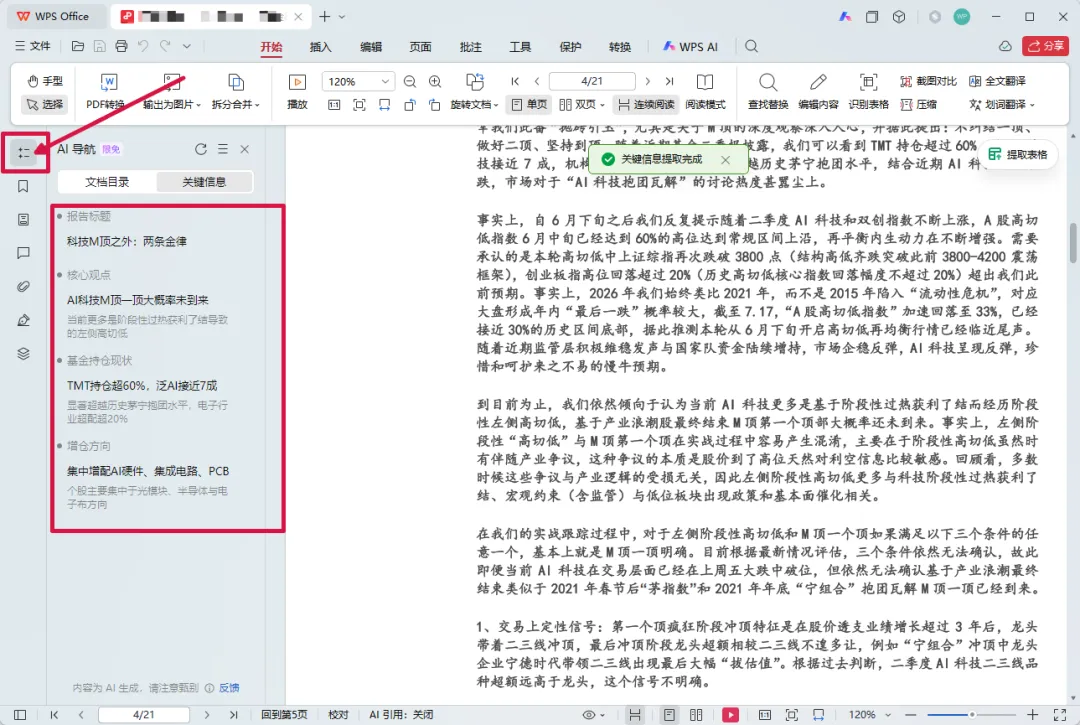Open the PDF转换 converter

106,91
